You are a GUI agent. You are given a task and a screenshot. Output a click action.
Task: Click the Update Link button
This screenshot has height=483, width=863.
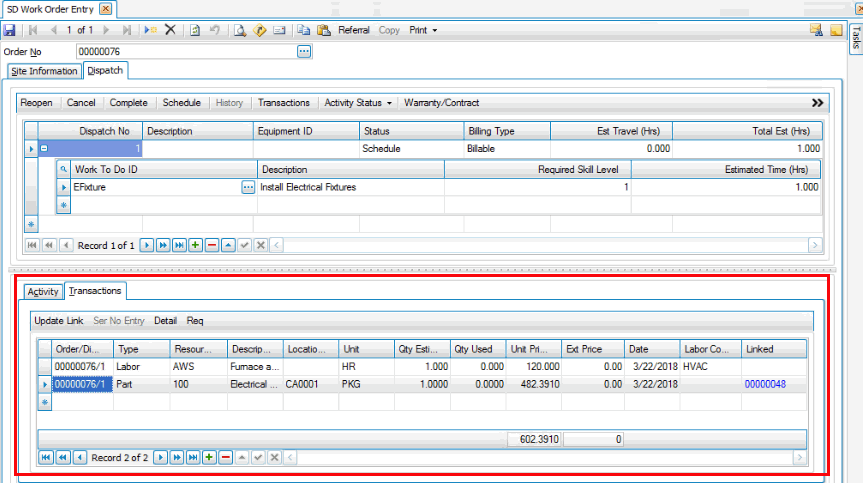click(x=58, y=321)
